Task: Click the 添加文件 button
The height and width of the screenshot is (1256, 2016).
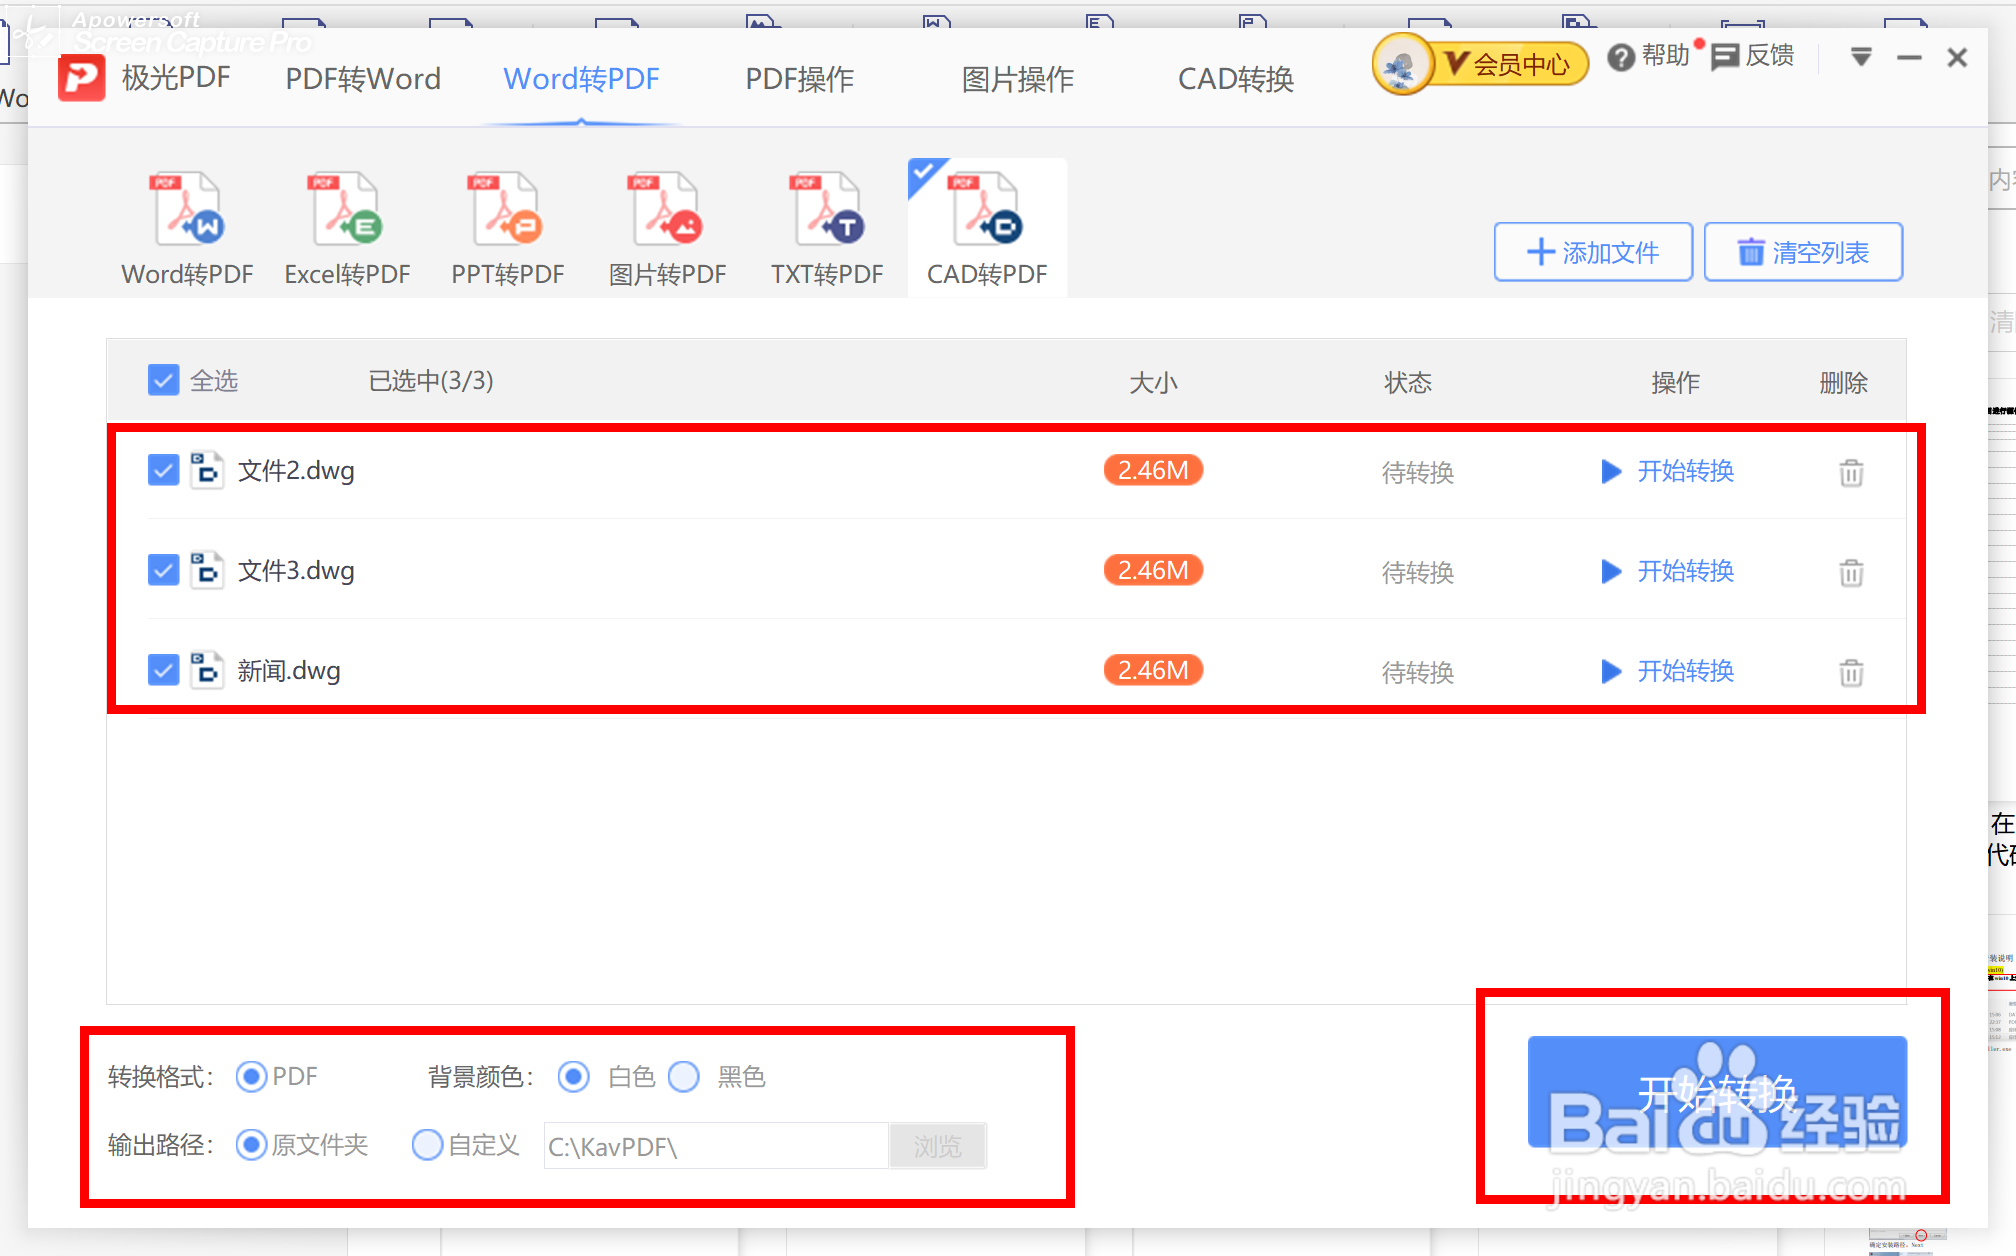Action: click(1593, 252)
